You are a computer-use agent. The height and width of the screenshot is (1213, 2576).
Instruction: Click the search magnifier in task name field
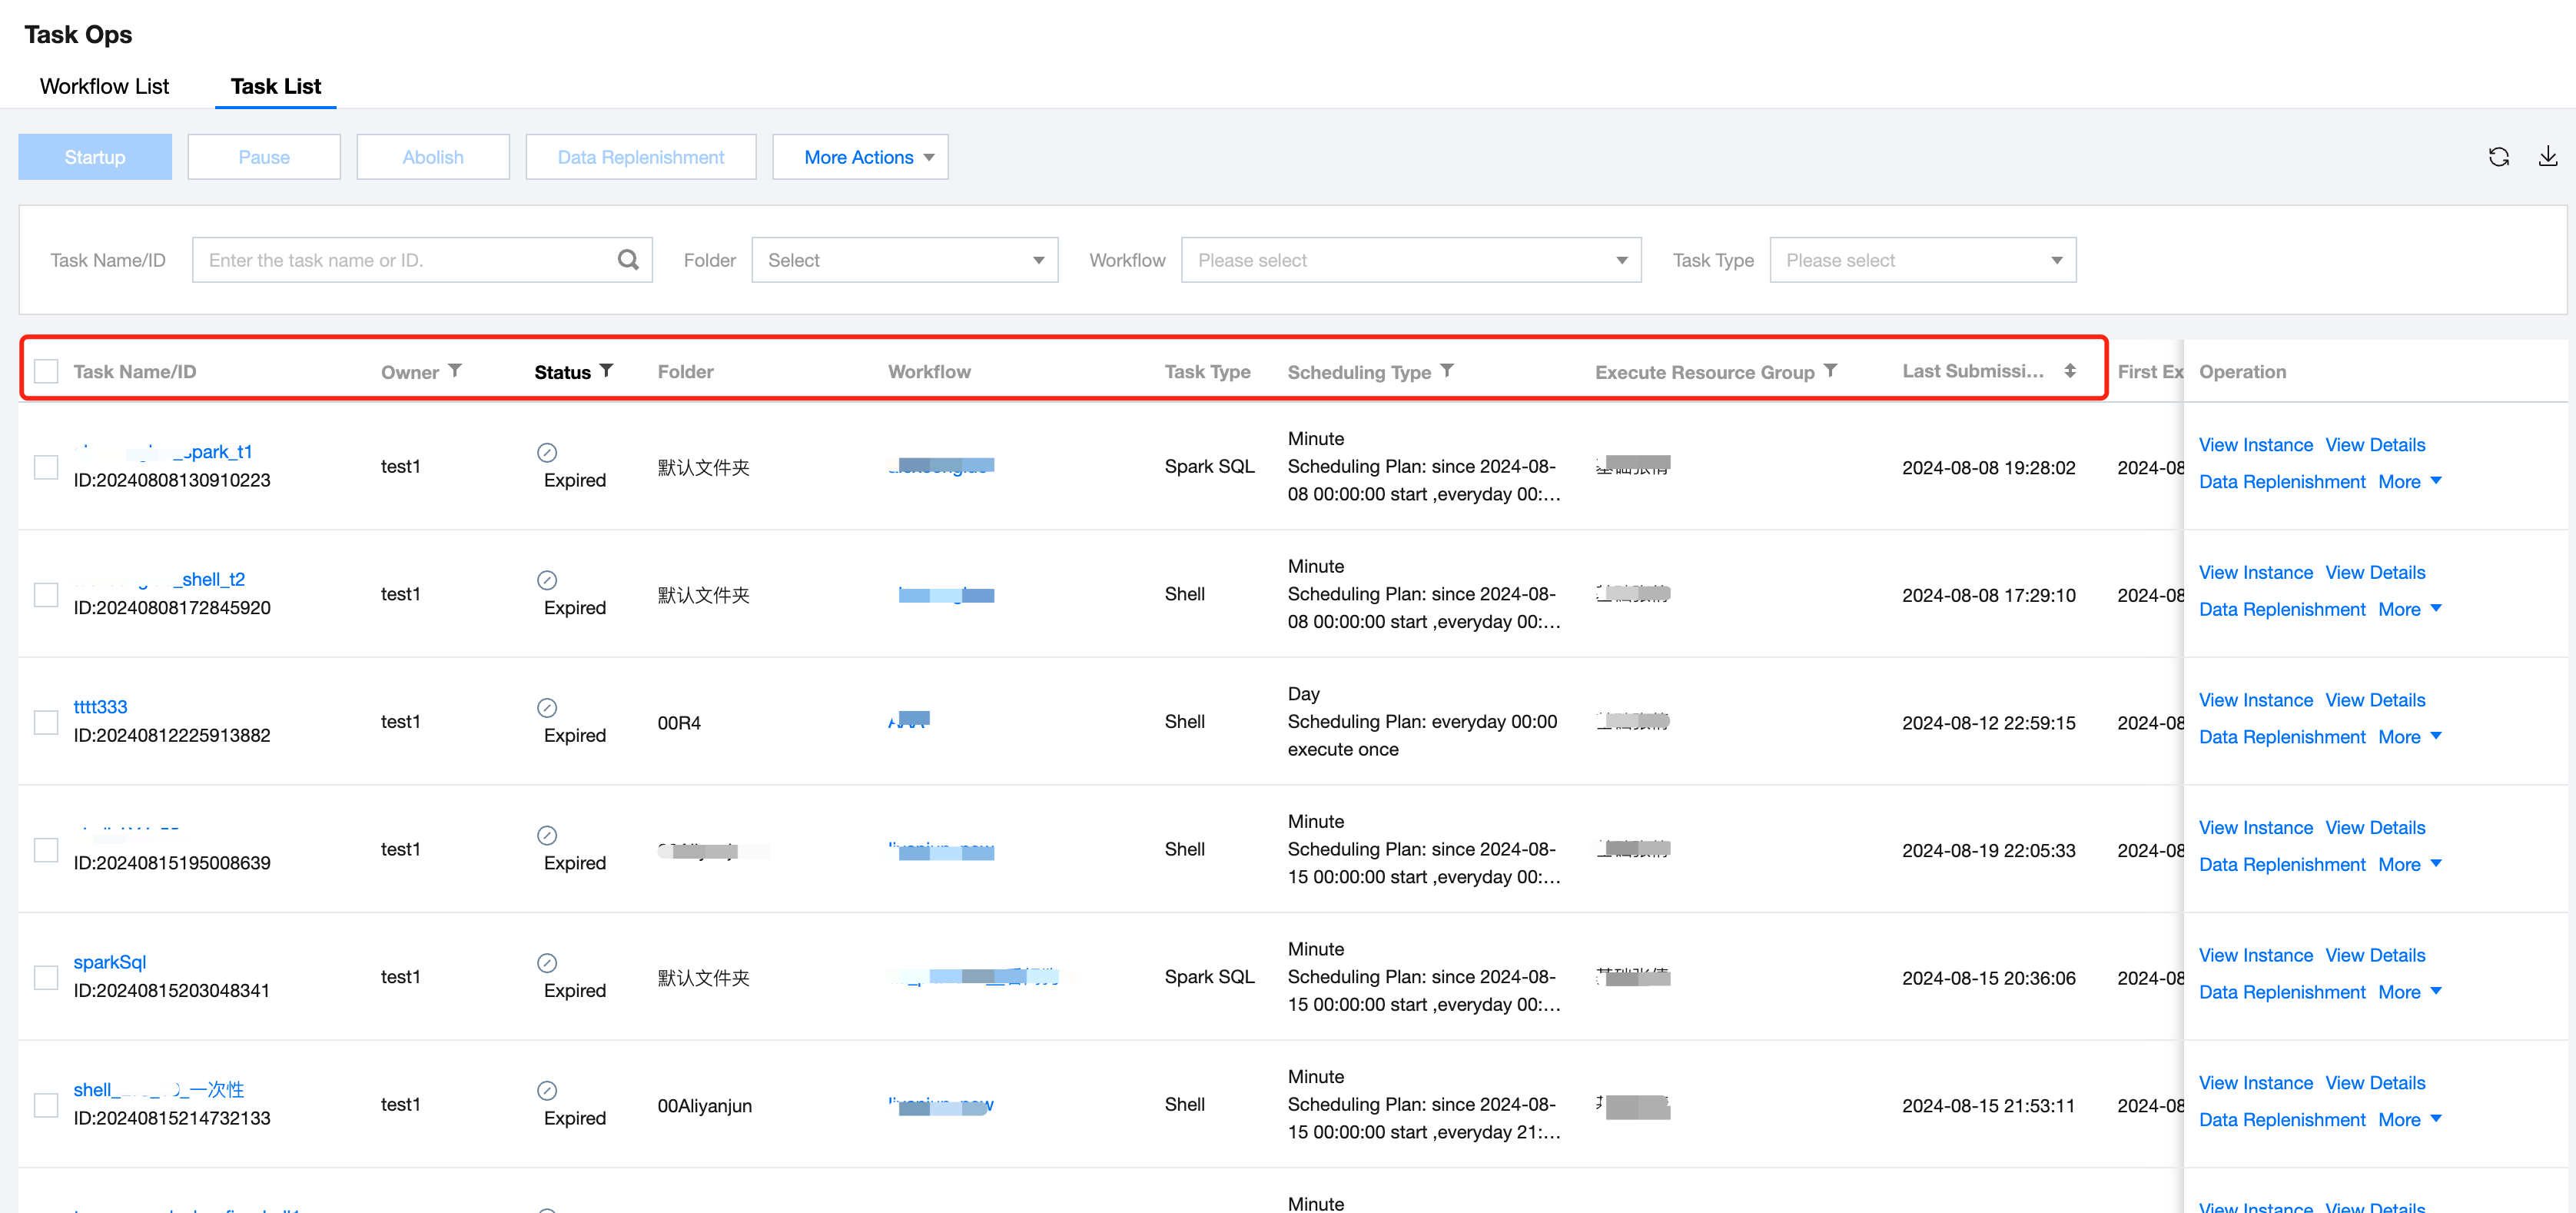click(628, 260)
